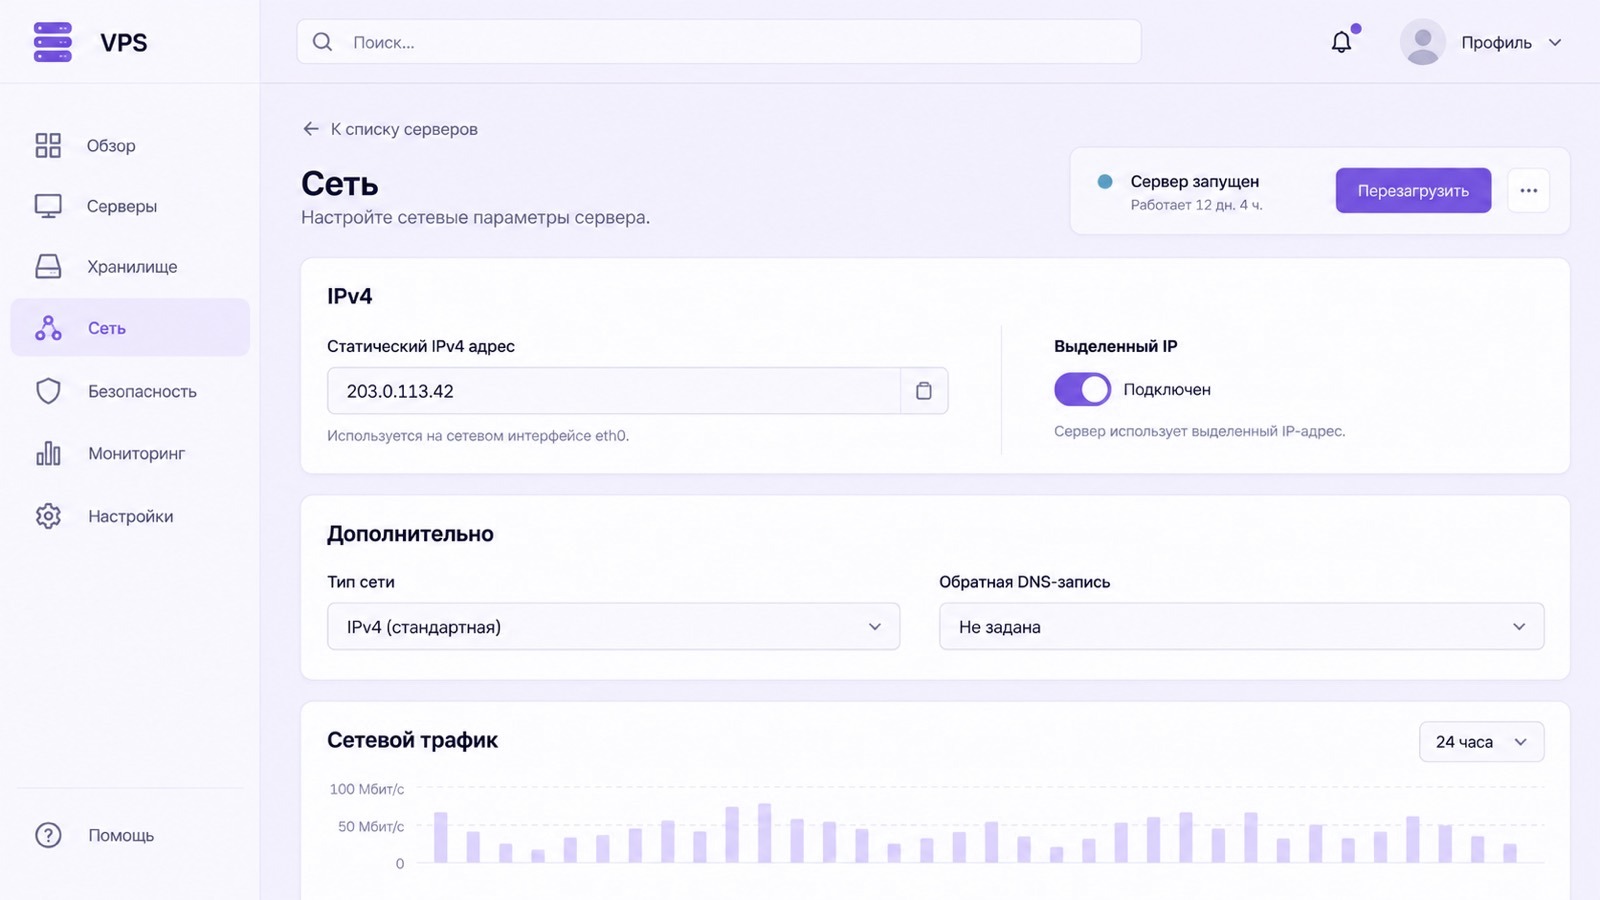Image resolution: width=1600 pixels, height=900 pixels.
Task: Focus the Поиск search field
Action: [x=719, y=42]
